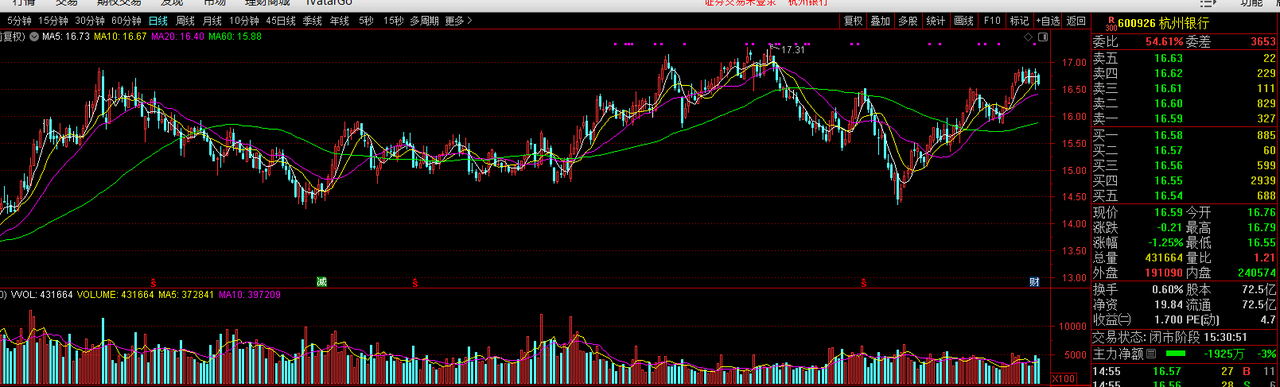Viewport: 1280px width, 387px height.
Task: Select the 60分钟 period tab
Action: coord(126,20)
